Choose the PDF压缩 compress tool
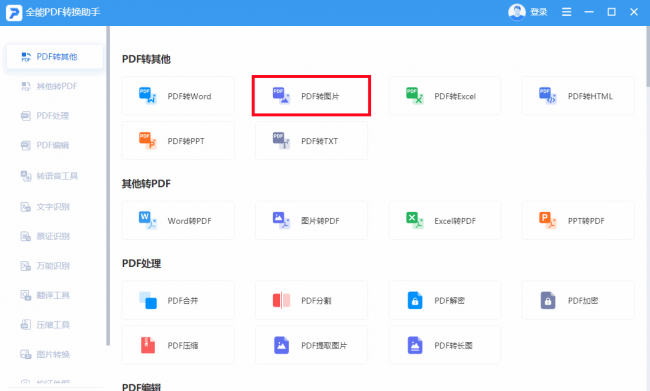Screen dimensions: 650x391 pos(178,345)
